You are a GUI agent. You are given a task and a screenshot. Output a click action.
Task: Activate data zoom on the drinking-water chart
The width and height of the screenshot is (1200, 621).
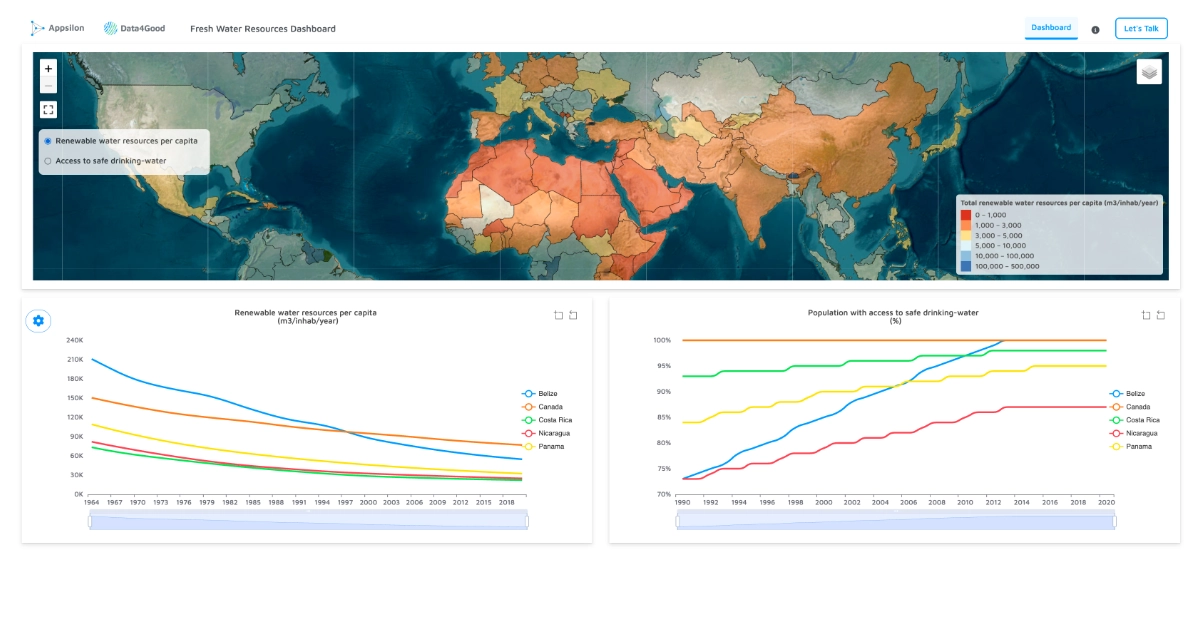click(1144, 315)
